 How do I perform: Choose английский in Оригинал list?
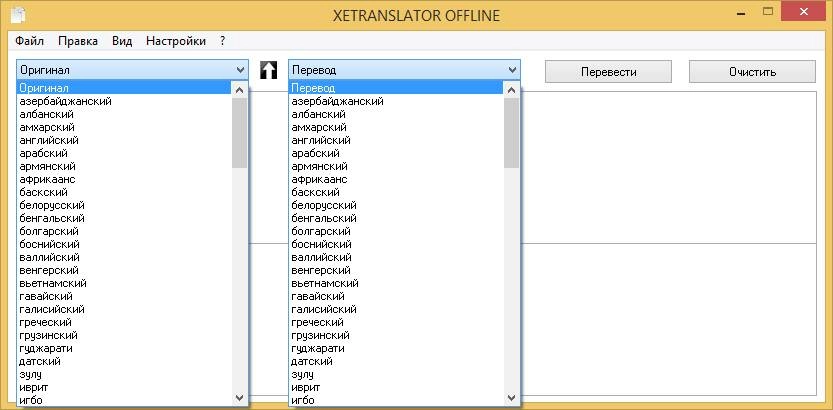pos(124,140)
